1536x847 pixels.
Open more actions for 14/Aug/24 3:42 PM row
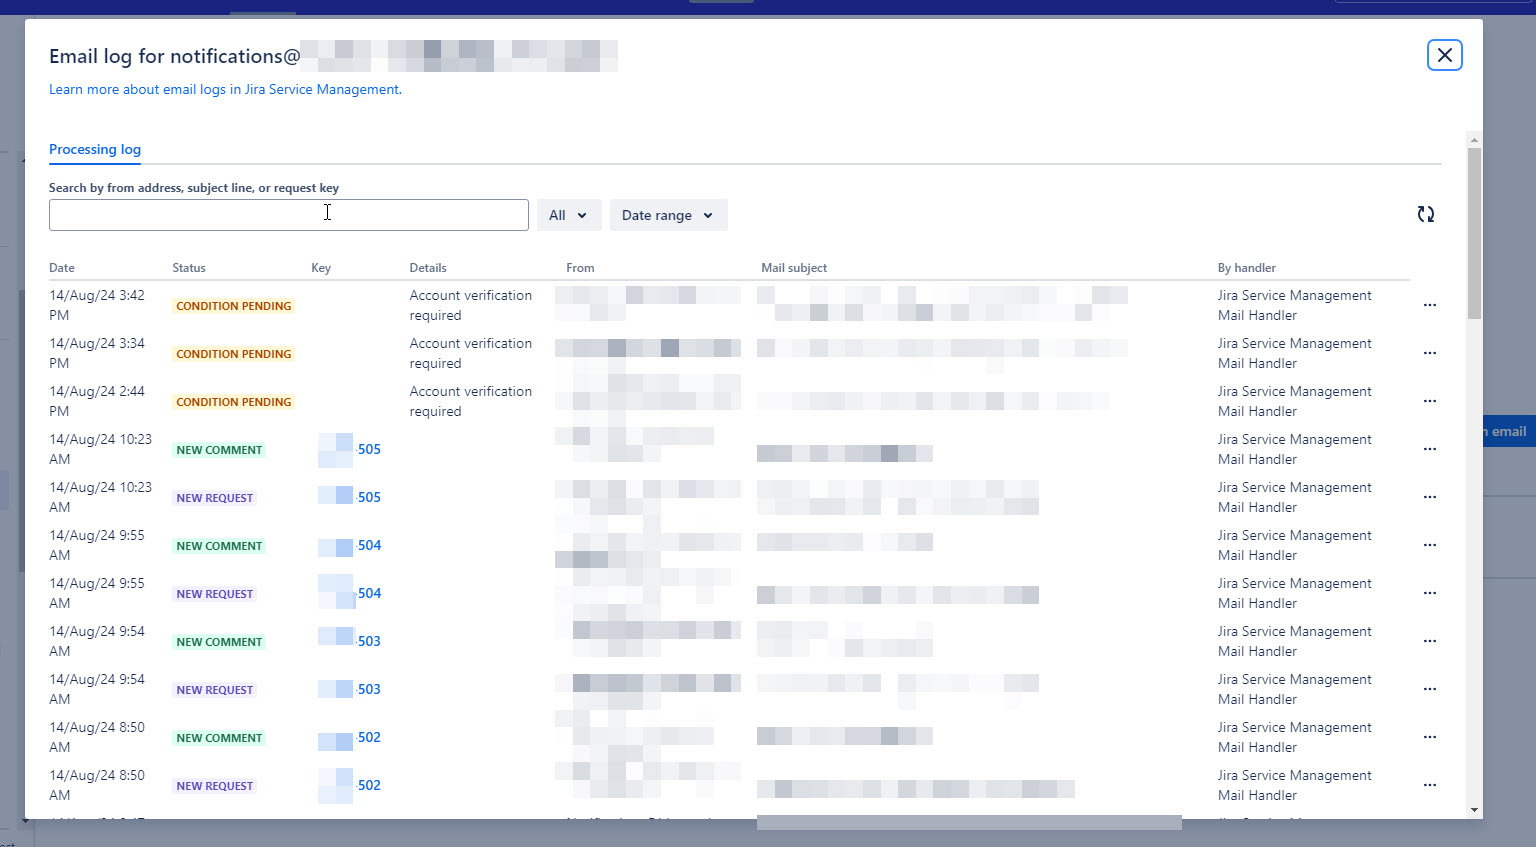[x=1430, y=305]
